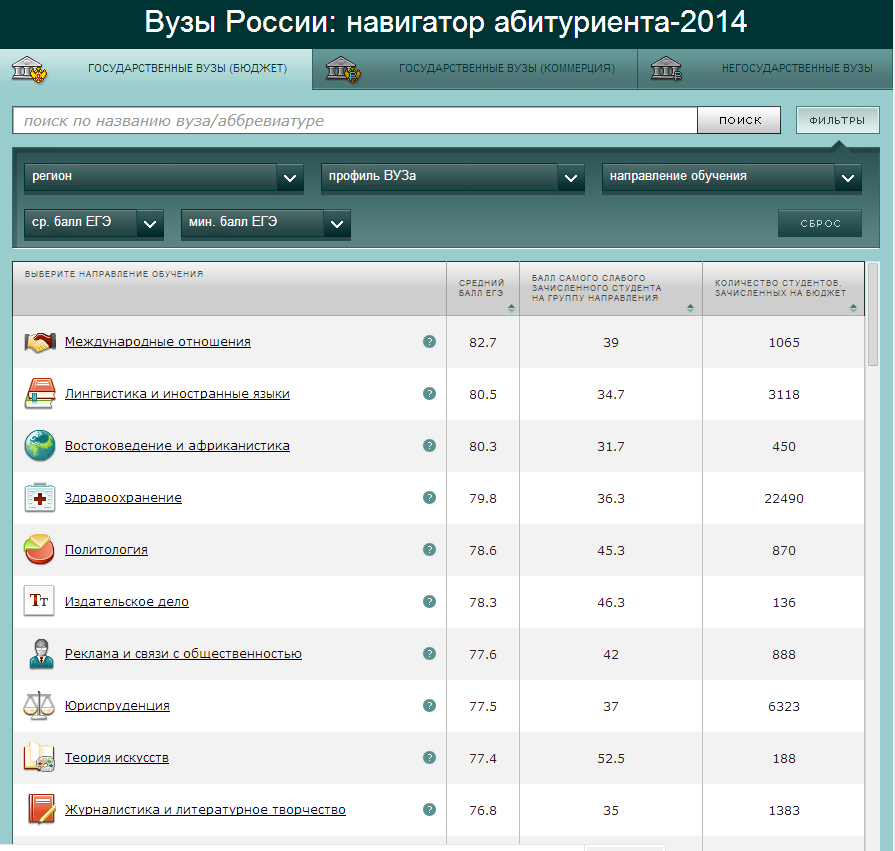
Task: Open help icon for Здравоохранение
Action: tap(429, 497)
